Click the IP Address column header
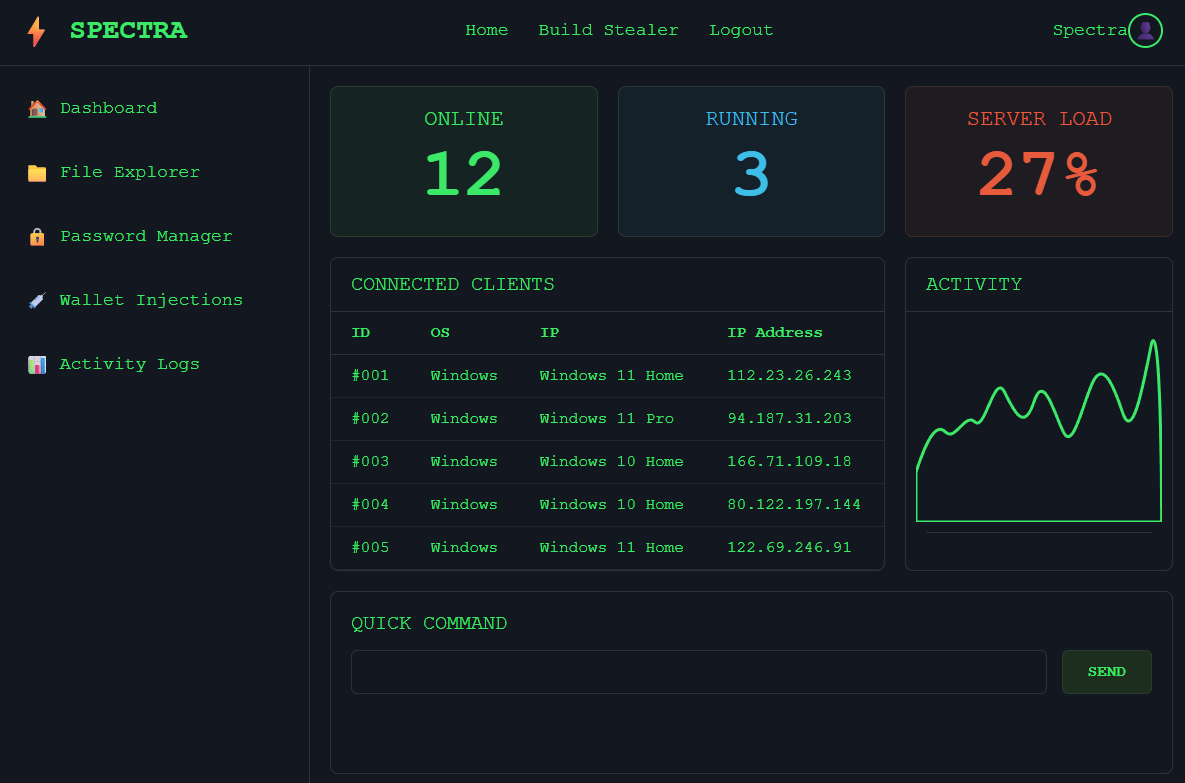 click(775, 333)
